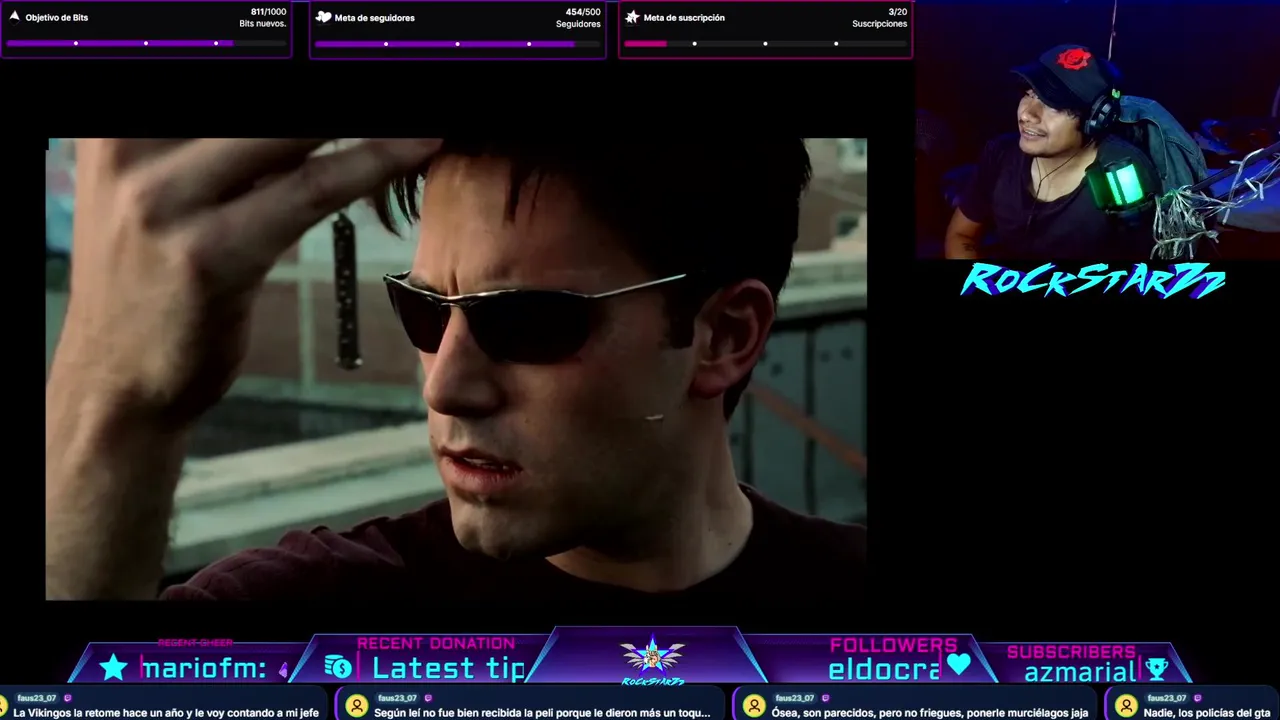Click the star icon beside Meta de suscripción
1280x720 pixels.
click(x=632, y=17)
